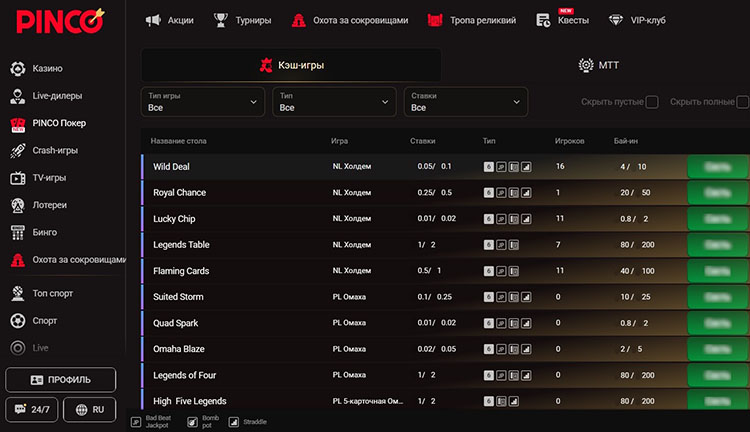Expand the Ставки filter dropdown
This screenshot has width=750, height=432.
pyautogui.click(x=466, y=102)
